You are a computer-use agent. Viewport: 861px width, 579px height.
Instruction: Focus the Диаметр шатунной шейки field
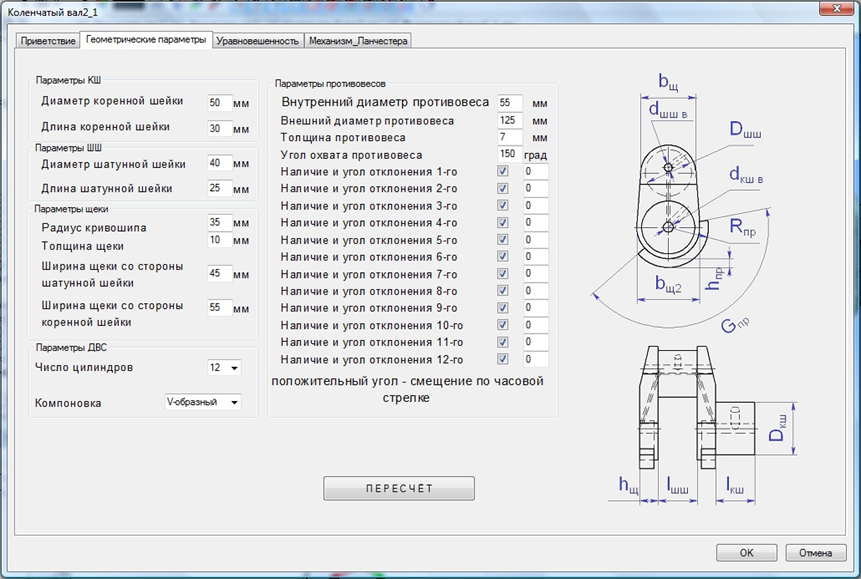[x=220, y=163]
